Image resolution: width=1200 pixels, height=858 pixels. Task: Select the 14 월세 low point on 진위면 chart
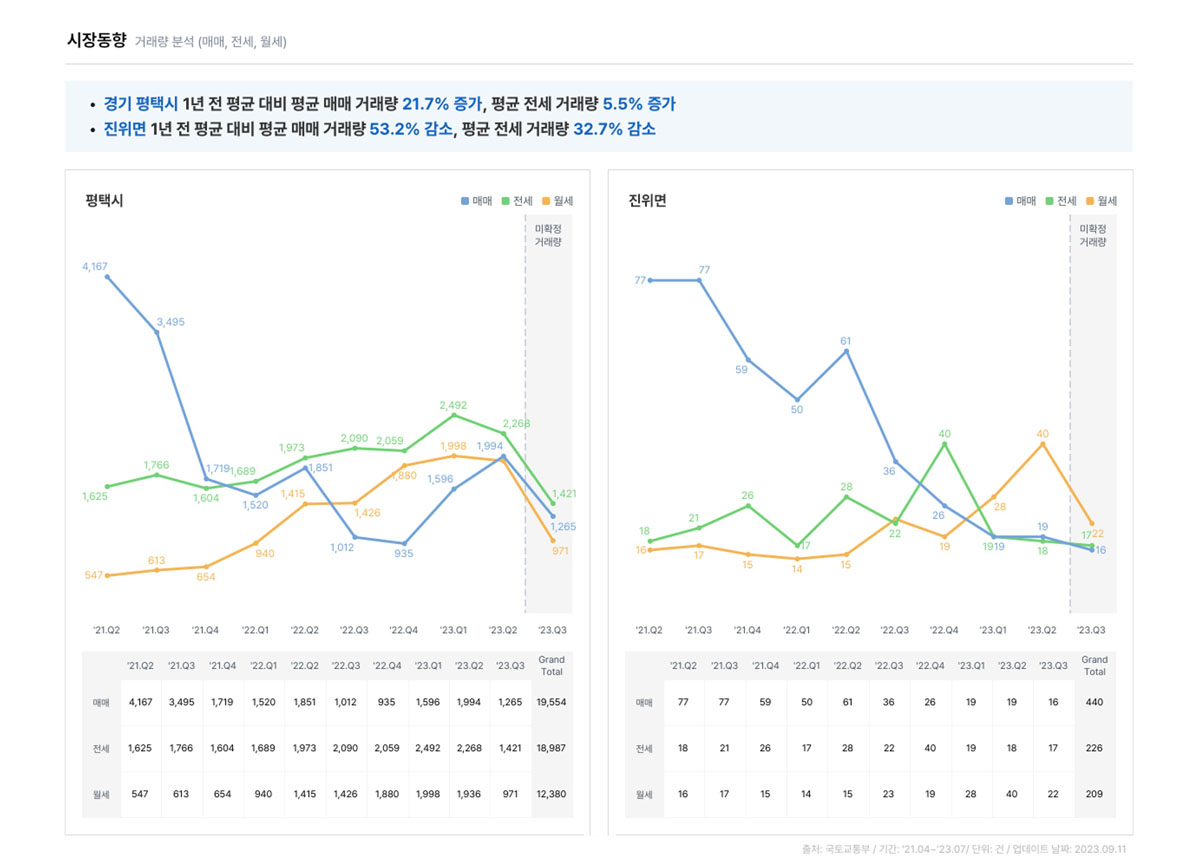[797, 558]
